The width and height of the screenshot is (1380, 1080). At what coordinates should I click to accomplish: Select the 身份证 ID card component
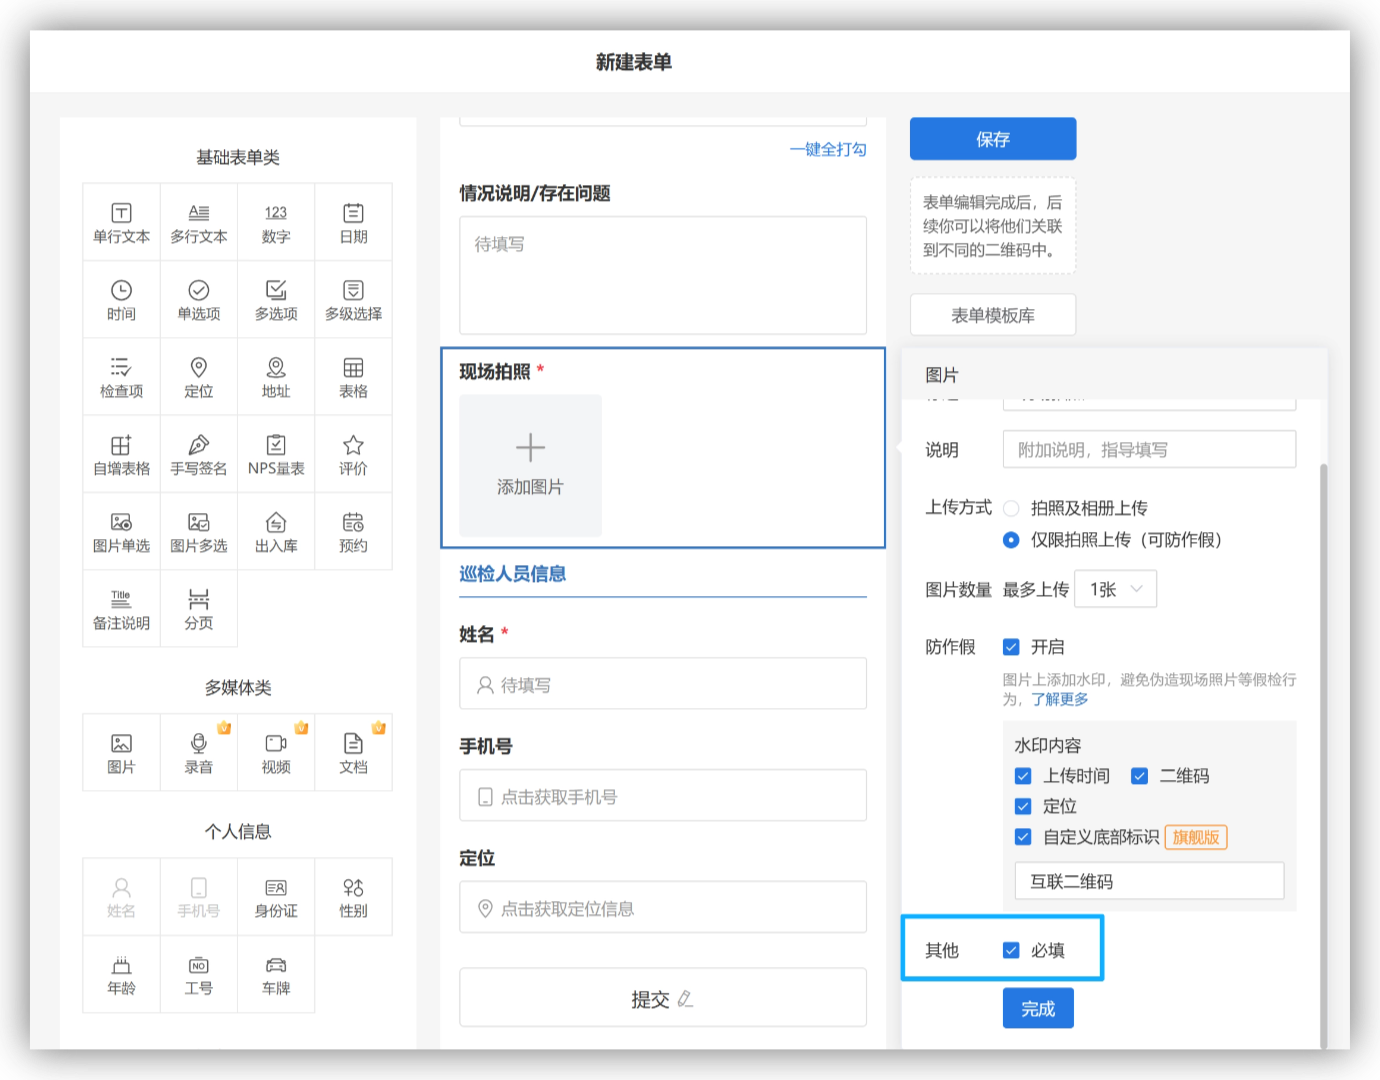(x=276, y=896)
